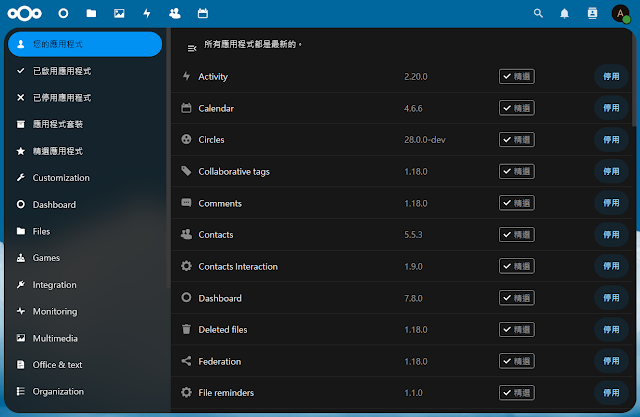Select 已啟用應用程式 category
The width and height of the screenshot is (640, 417).
click(x=85, y=71)
